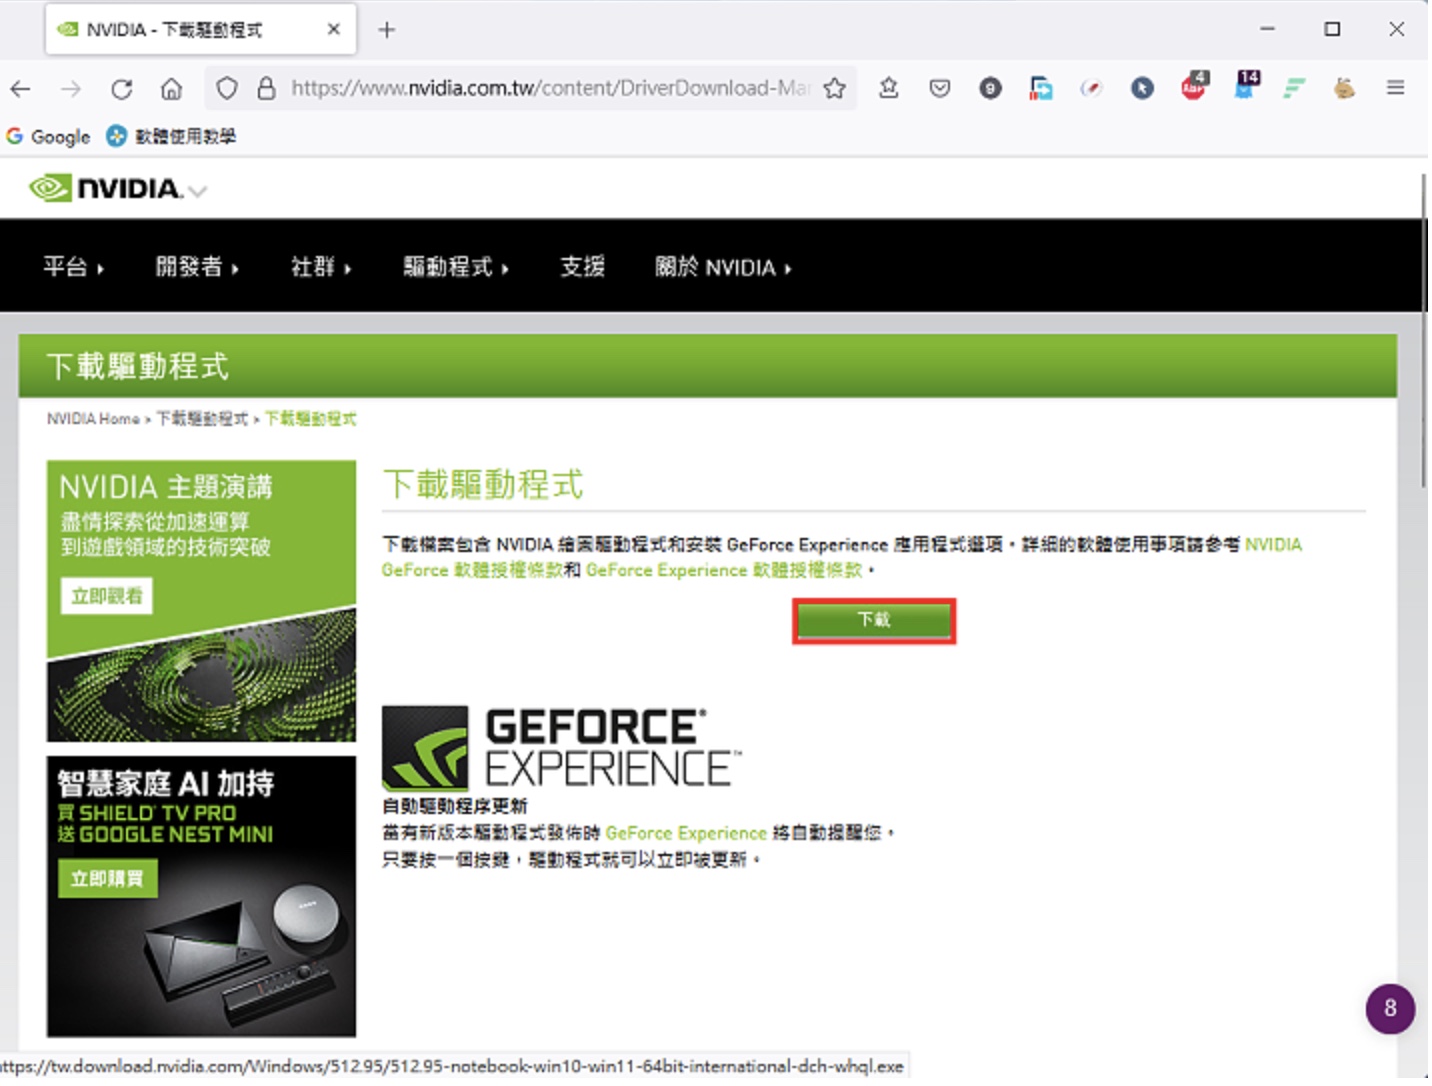Open the red extension icon with badge 4
This screenshot has height=1086, width=1432.
tap(1194, 86)
